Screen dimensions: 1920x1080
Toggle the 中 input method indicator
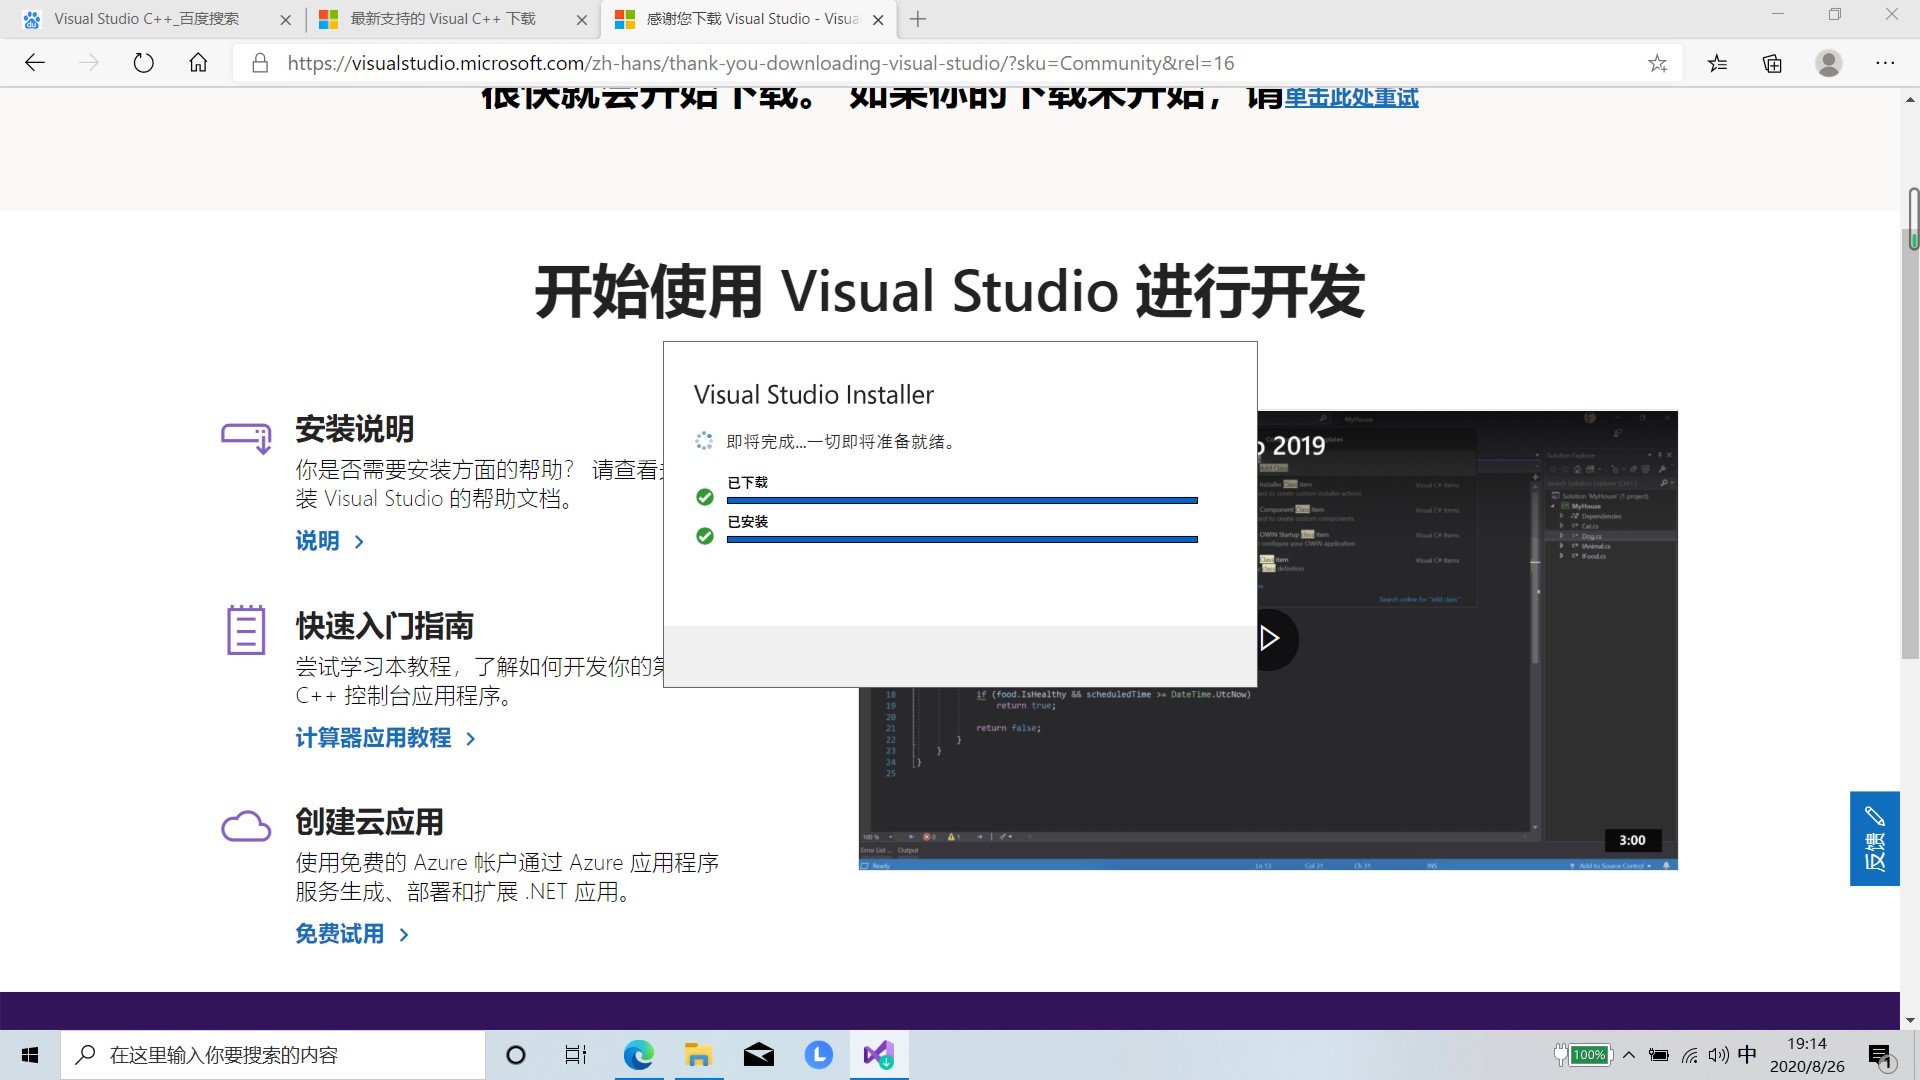(1747, 1055)
